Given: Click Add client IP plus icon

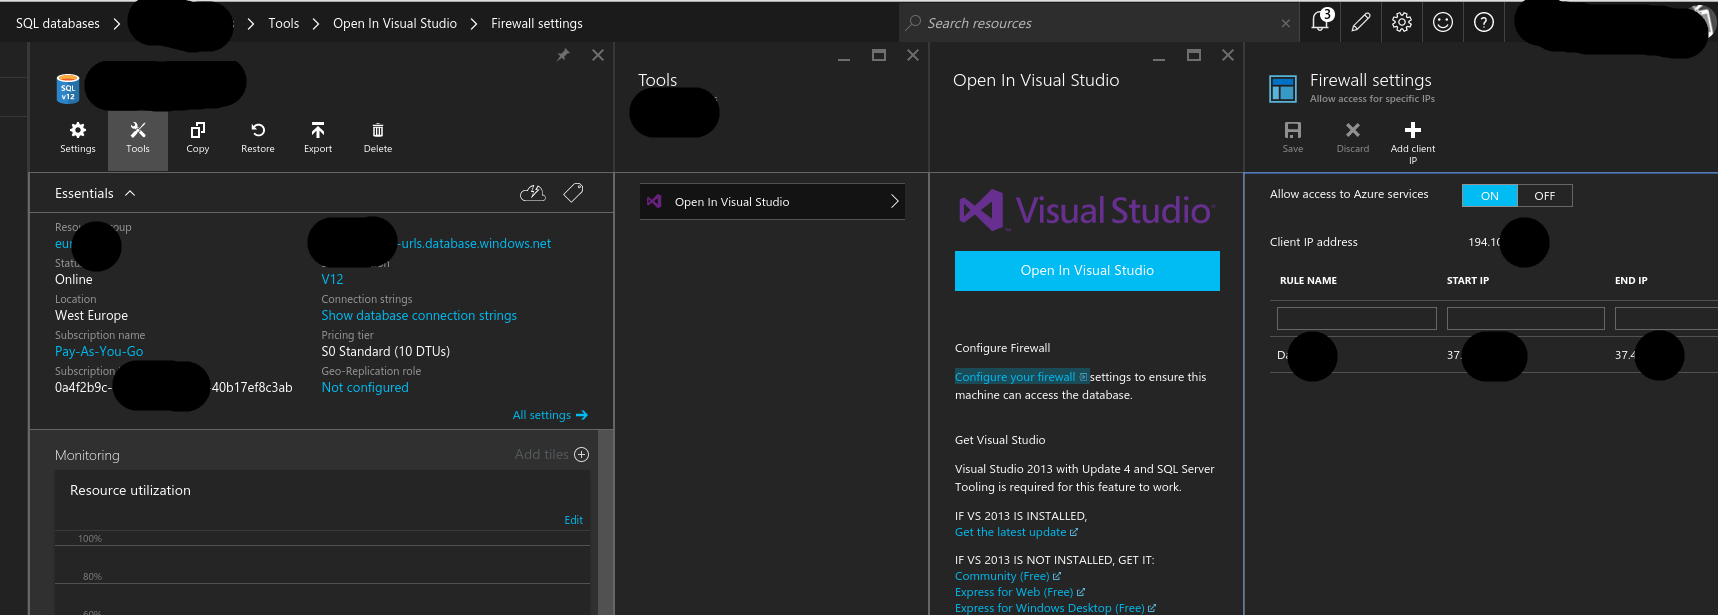Looking at the screenshot, I should (1413, 130).
